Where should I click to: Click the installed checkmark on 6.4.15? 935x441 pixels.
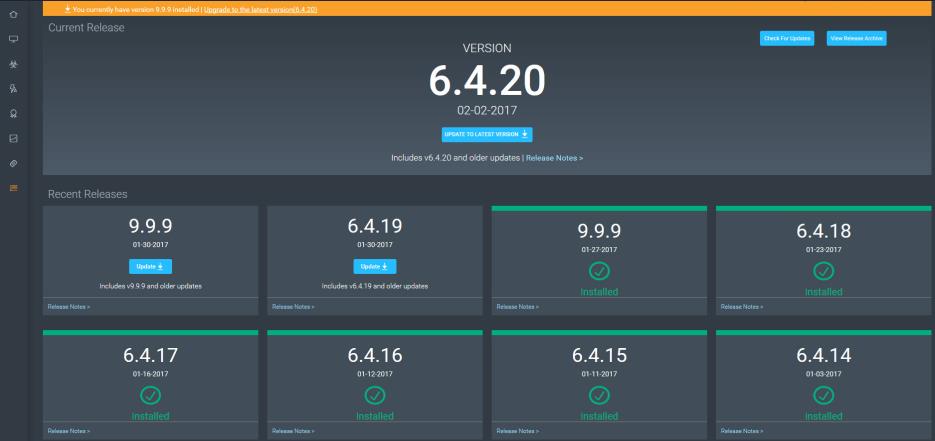[x=599, y=394]
